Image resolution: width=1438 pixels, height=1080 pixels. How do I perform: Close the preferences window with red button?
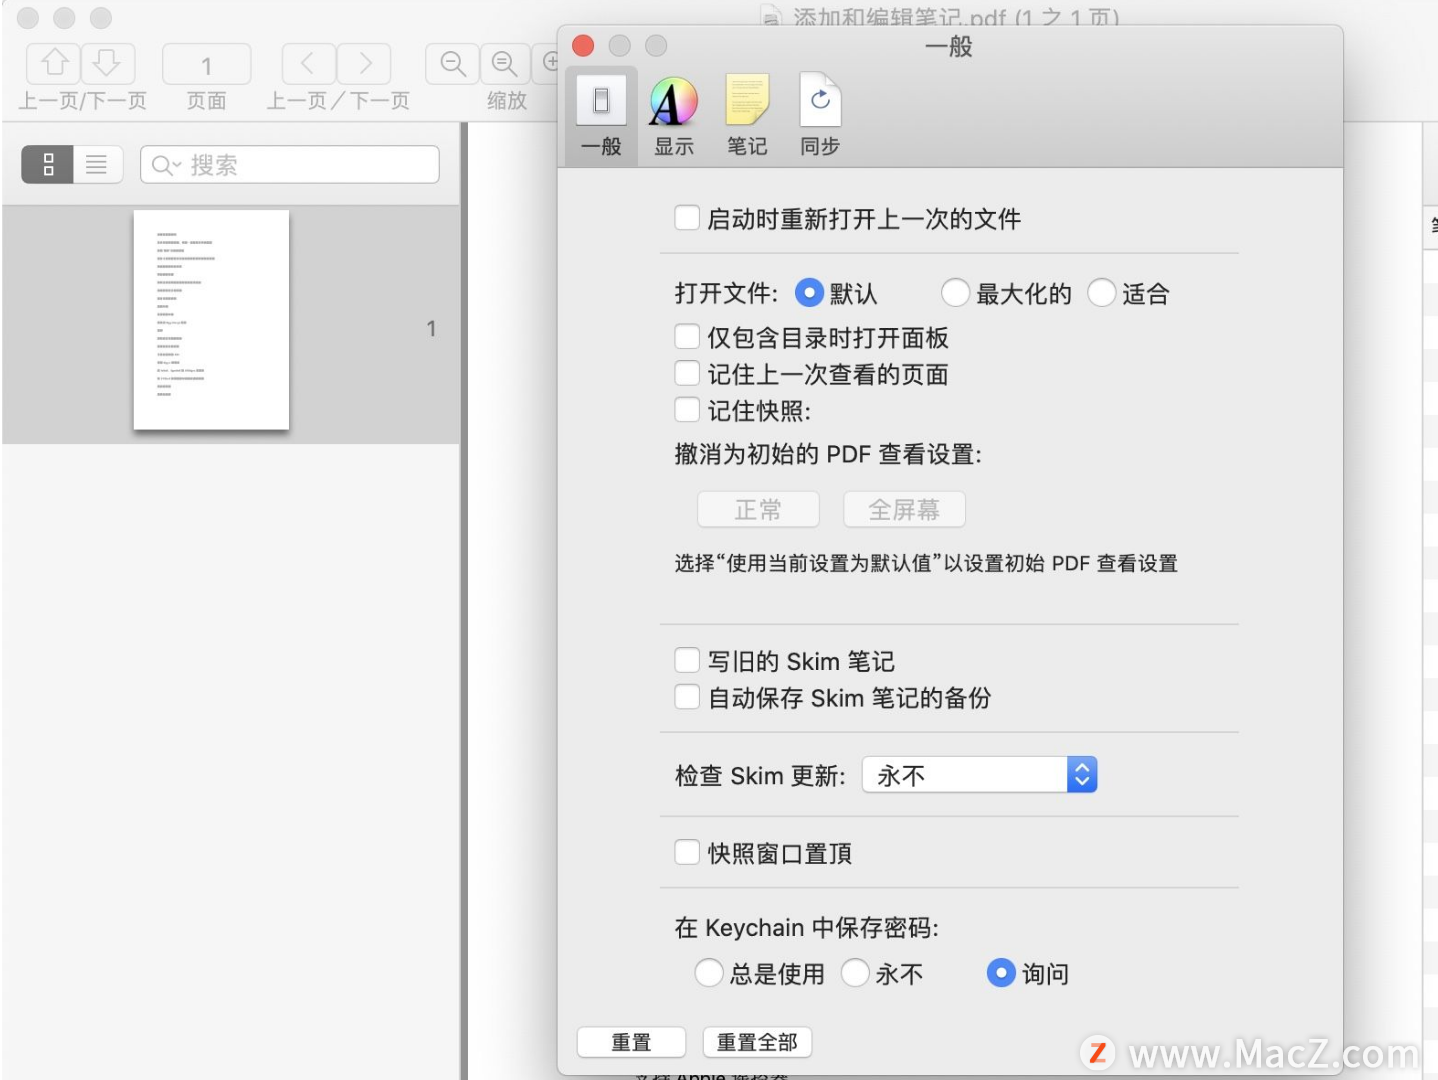(x=583, y=46)
